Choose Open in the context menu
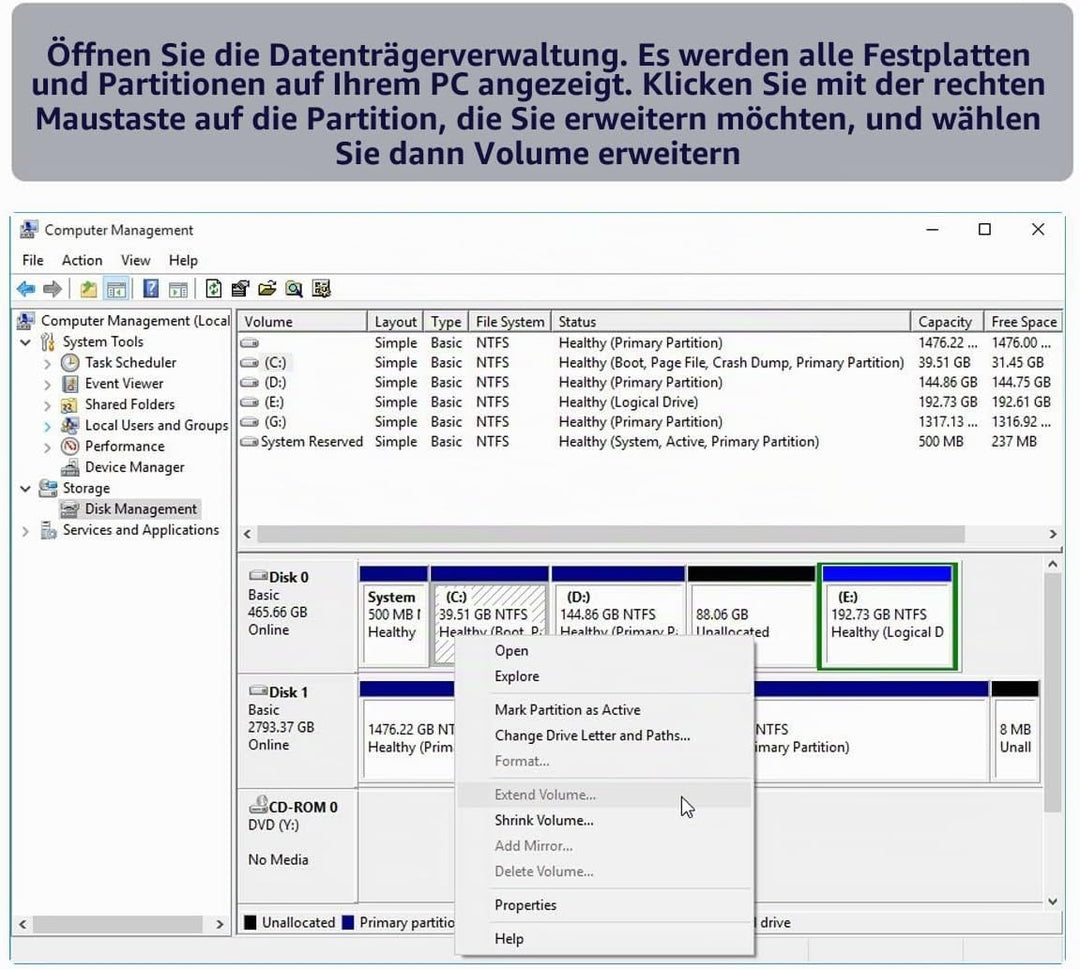The image size is (1080, 970). click(604, 651)
